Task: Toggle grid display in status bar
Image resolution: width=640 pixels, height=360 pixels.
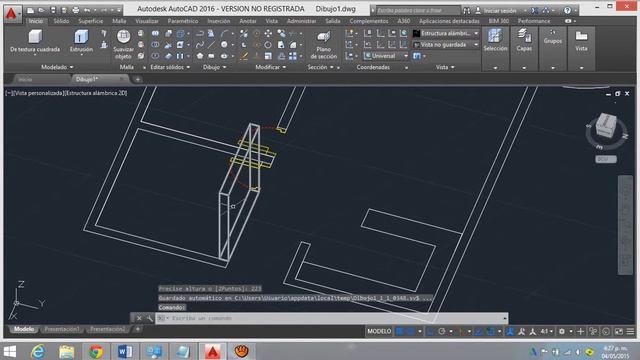Action: click(400, 331)
